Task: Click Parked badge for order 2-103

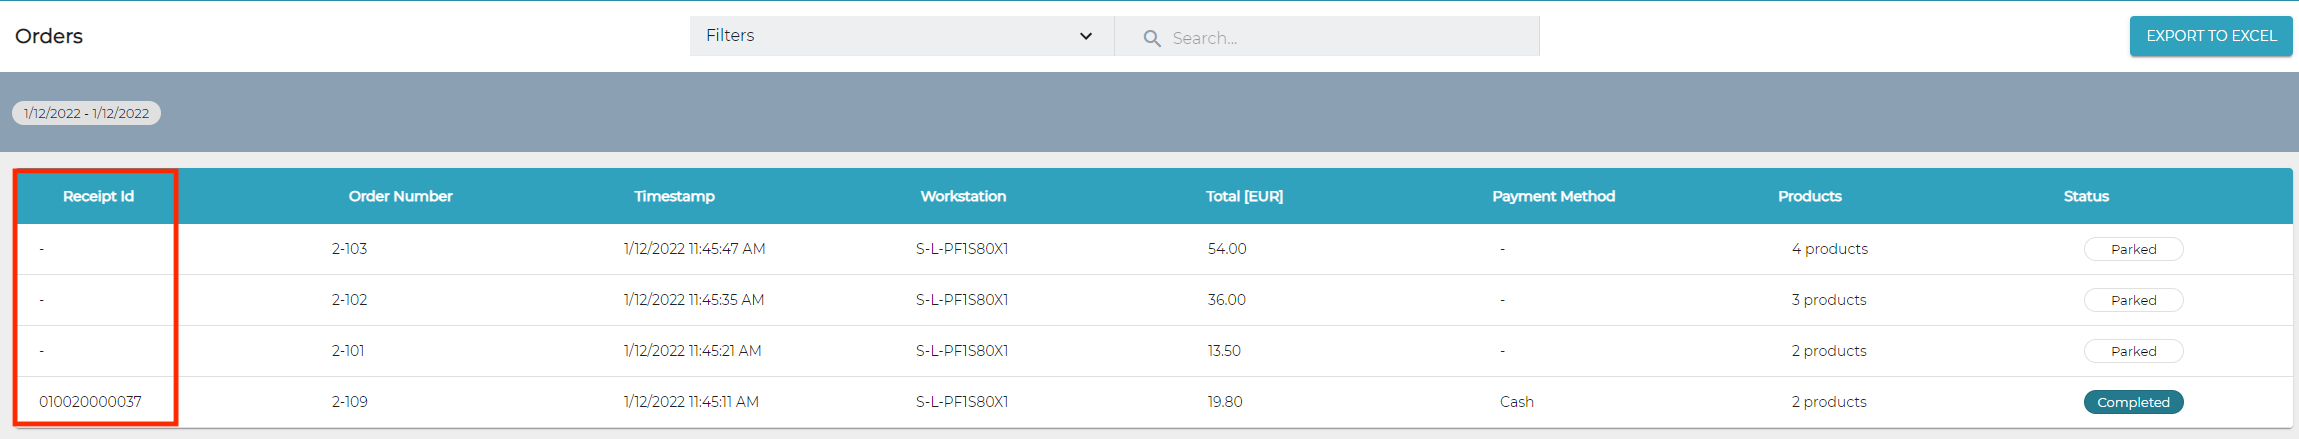Action: [x=2133, y=249]
